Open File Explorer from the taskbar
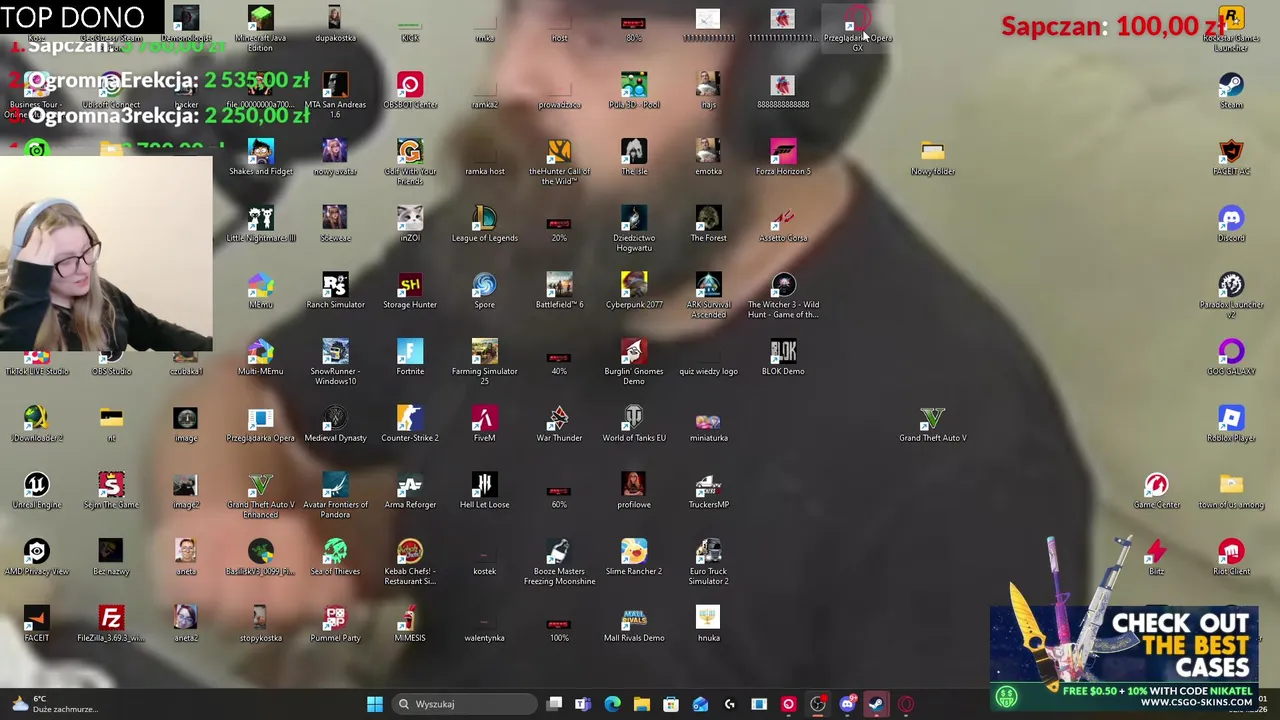Screen dimensions: 1280x720 point(642,704)
